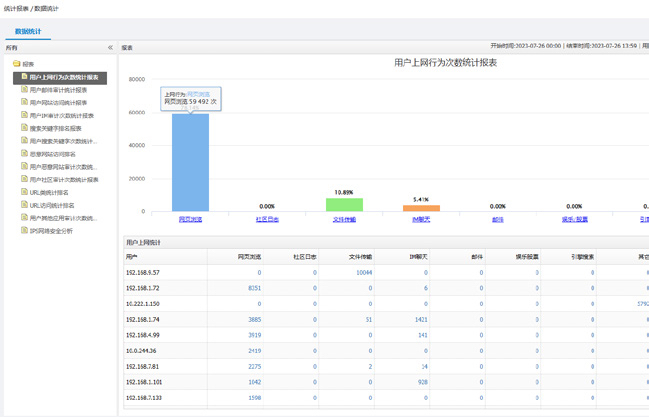Click the icon beside URL访问统计排名

tap(24, 205)
